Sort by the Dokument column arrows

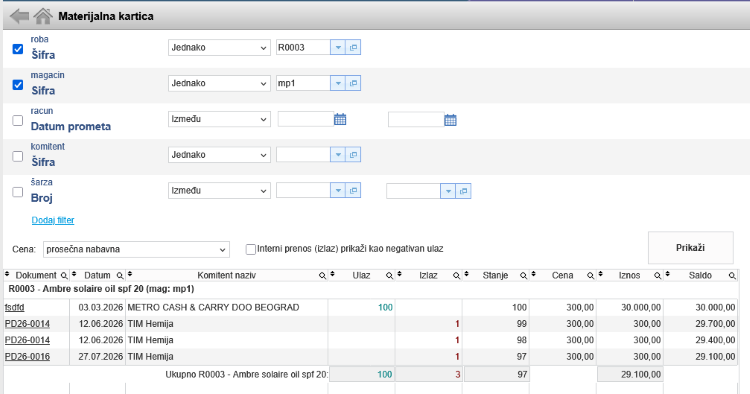[7, 274]
